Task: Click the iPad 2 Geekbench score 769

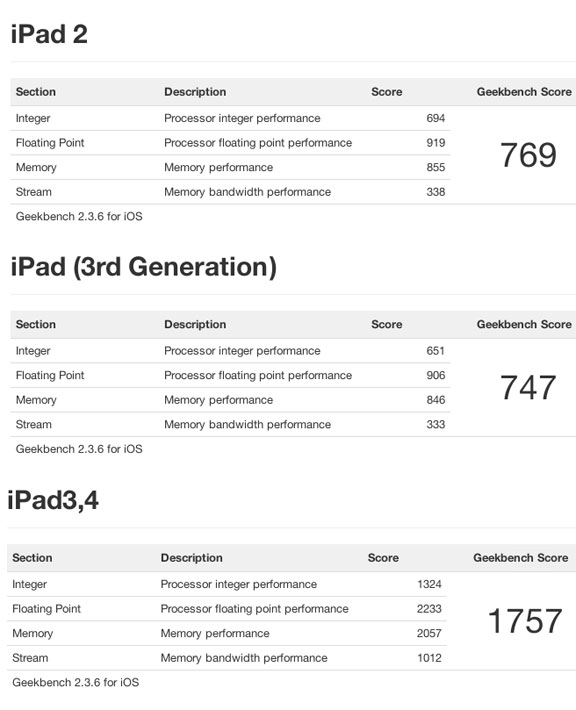Action: click(528, 155)
